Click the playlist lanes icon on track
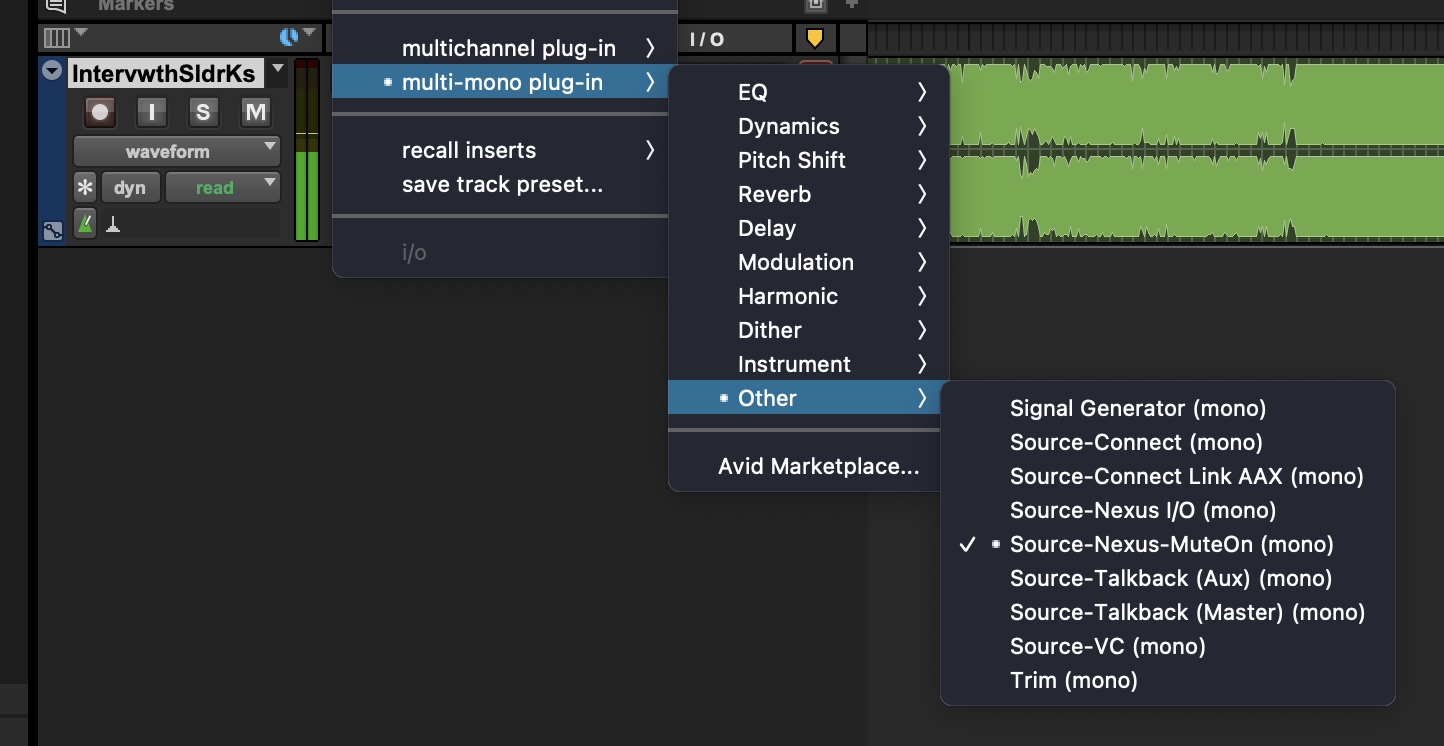 53,231
